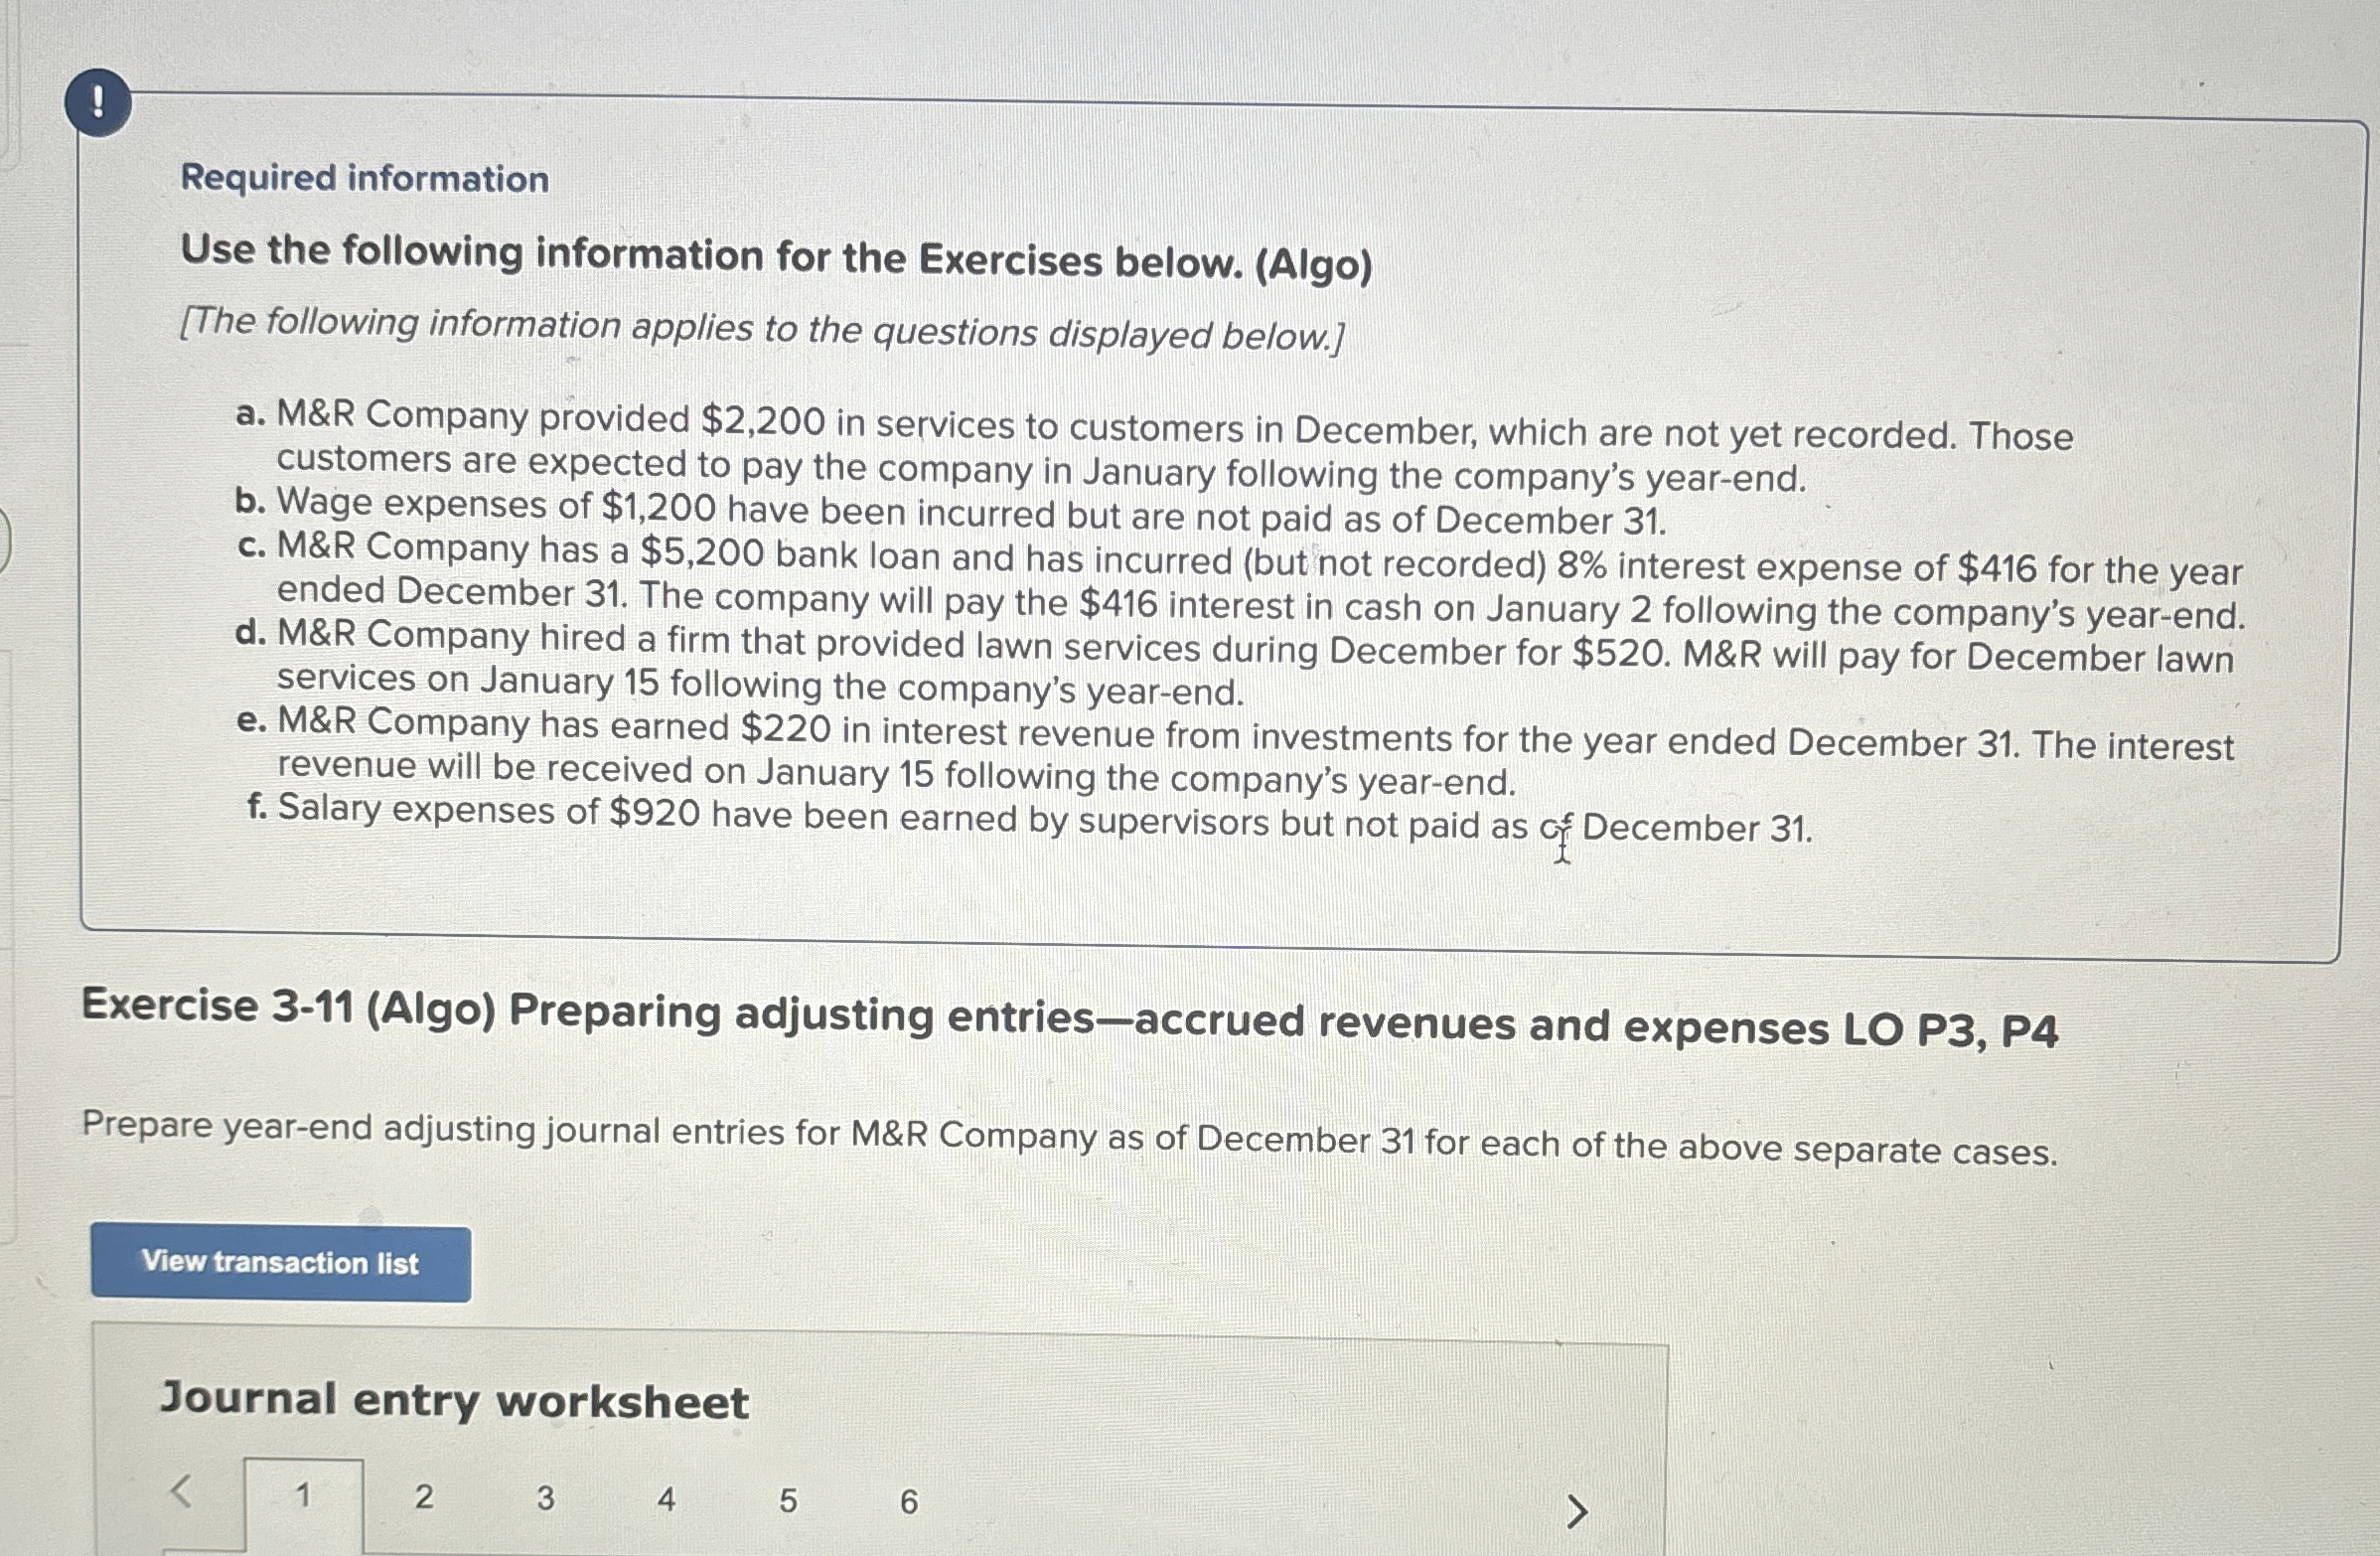
Task: Click the Prepare year-end adjusting entries instruction
Action: pyautogui.click(x=1068, y=1137)
